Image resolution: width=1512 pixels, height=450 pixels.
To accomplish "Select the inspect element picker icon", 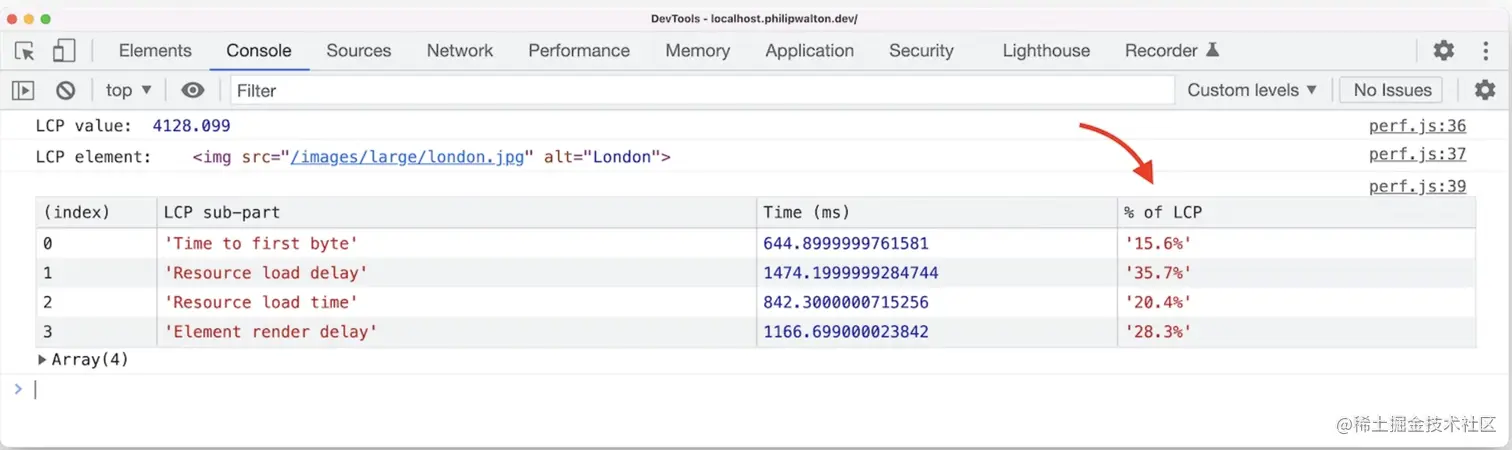I will [25, 51].
